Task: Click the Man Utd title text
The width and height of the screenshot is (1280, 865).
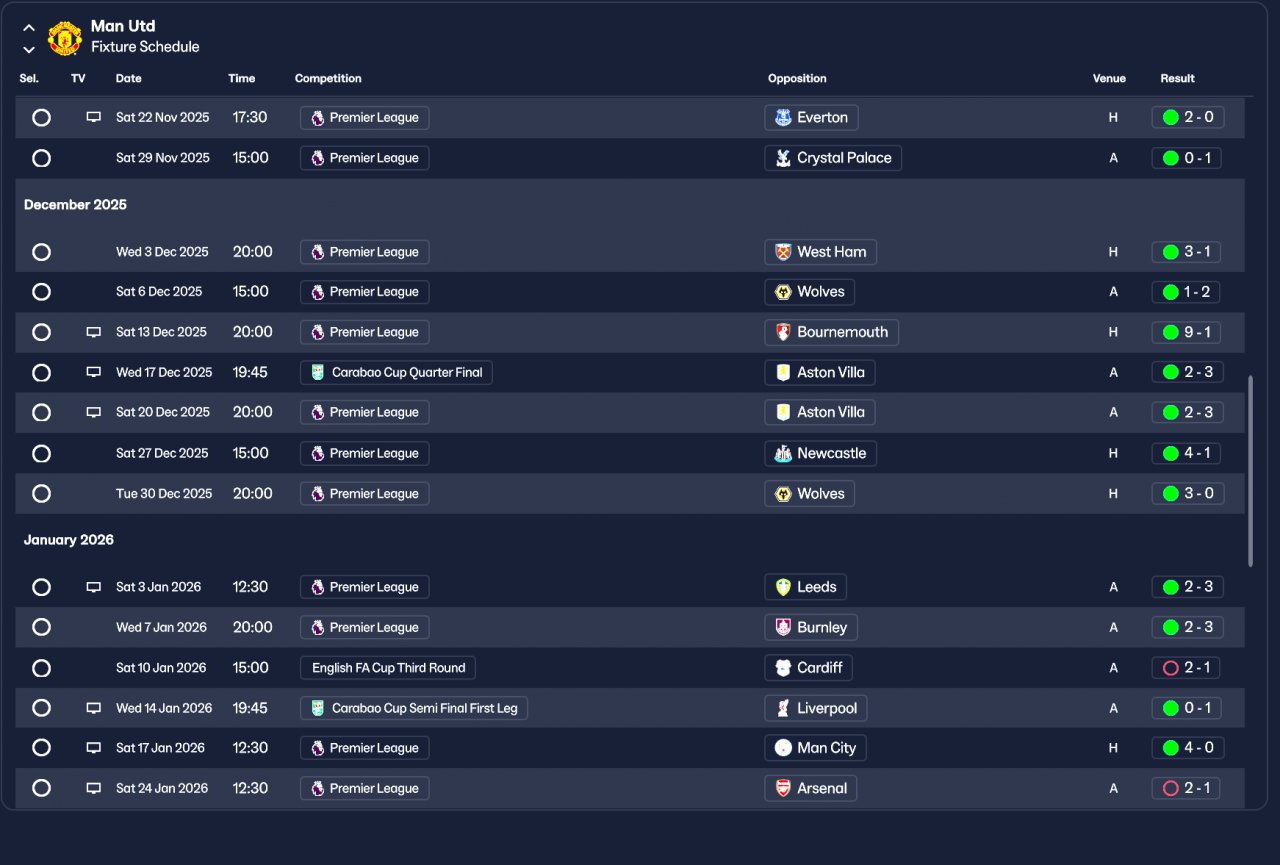Action: [123, 26]
